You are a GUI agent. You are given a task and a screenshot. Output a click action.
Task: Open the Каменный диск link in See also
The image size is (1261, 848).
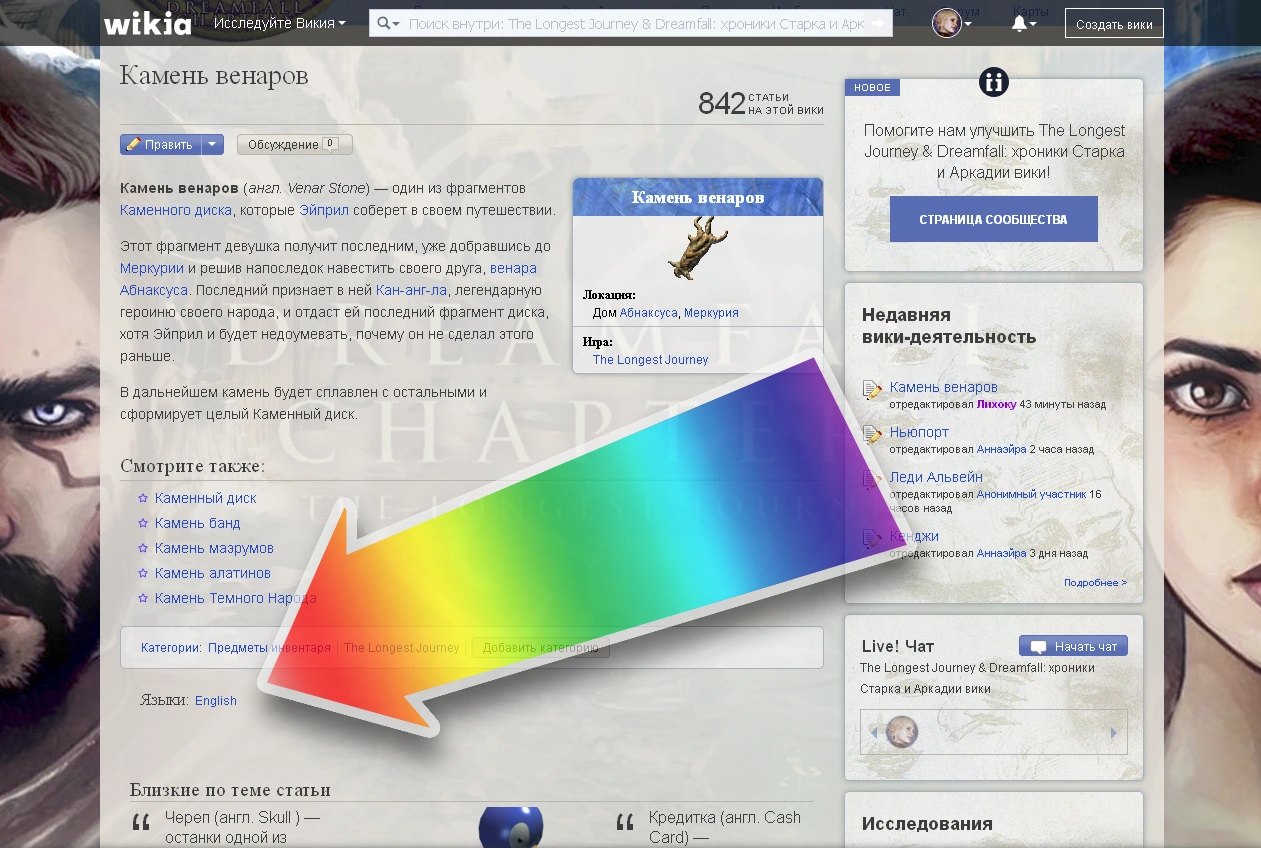click(x=205, y=498)
